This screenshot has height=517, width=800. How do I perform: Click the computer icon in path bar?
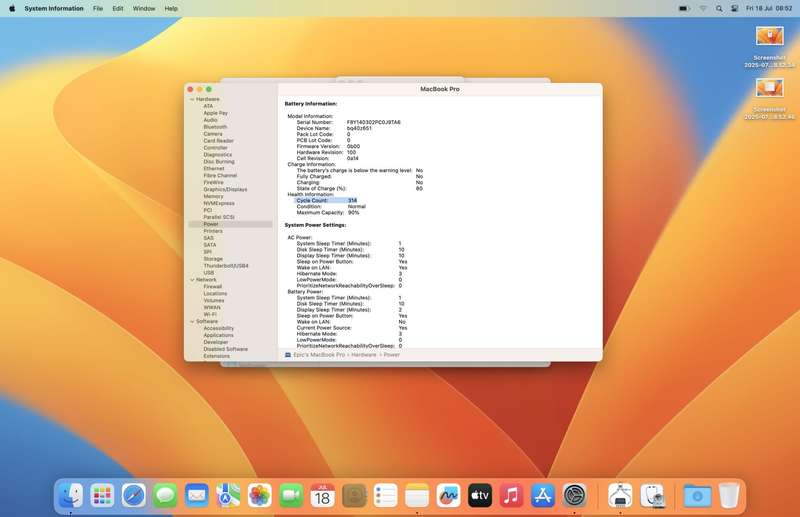point(288,355)
